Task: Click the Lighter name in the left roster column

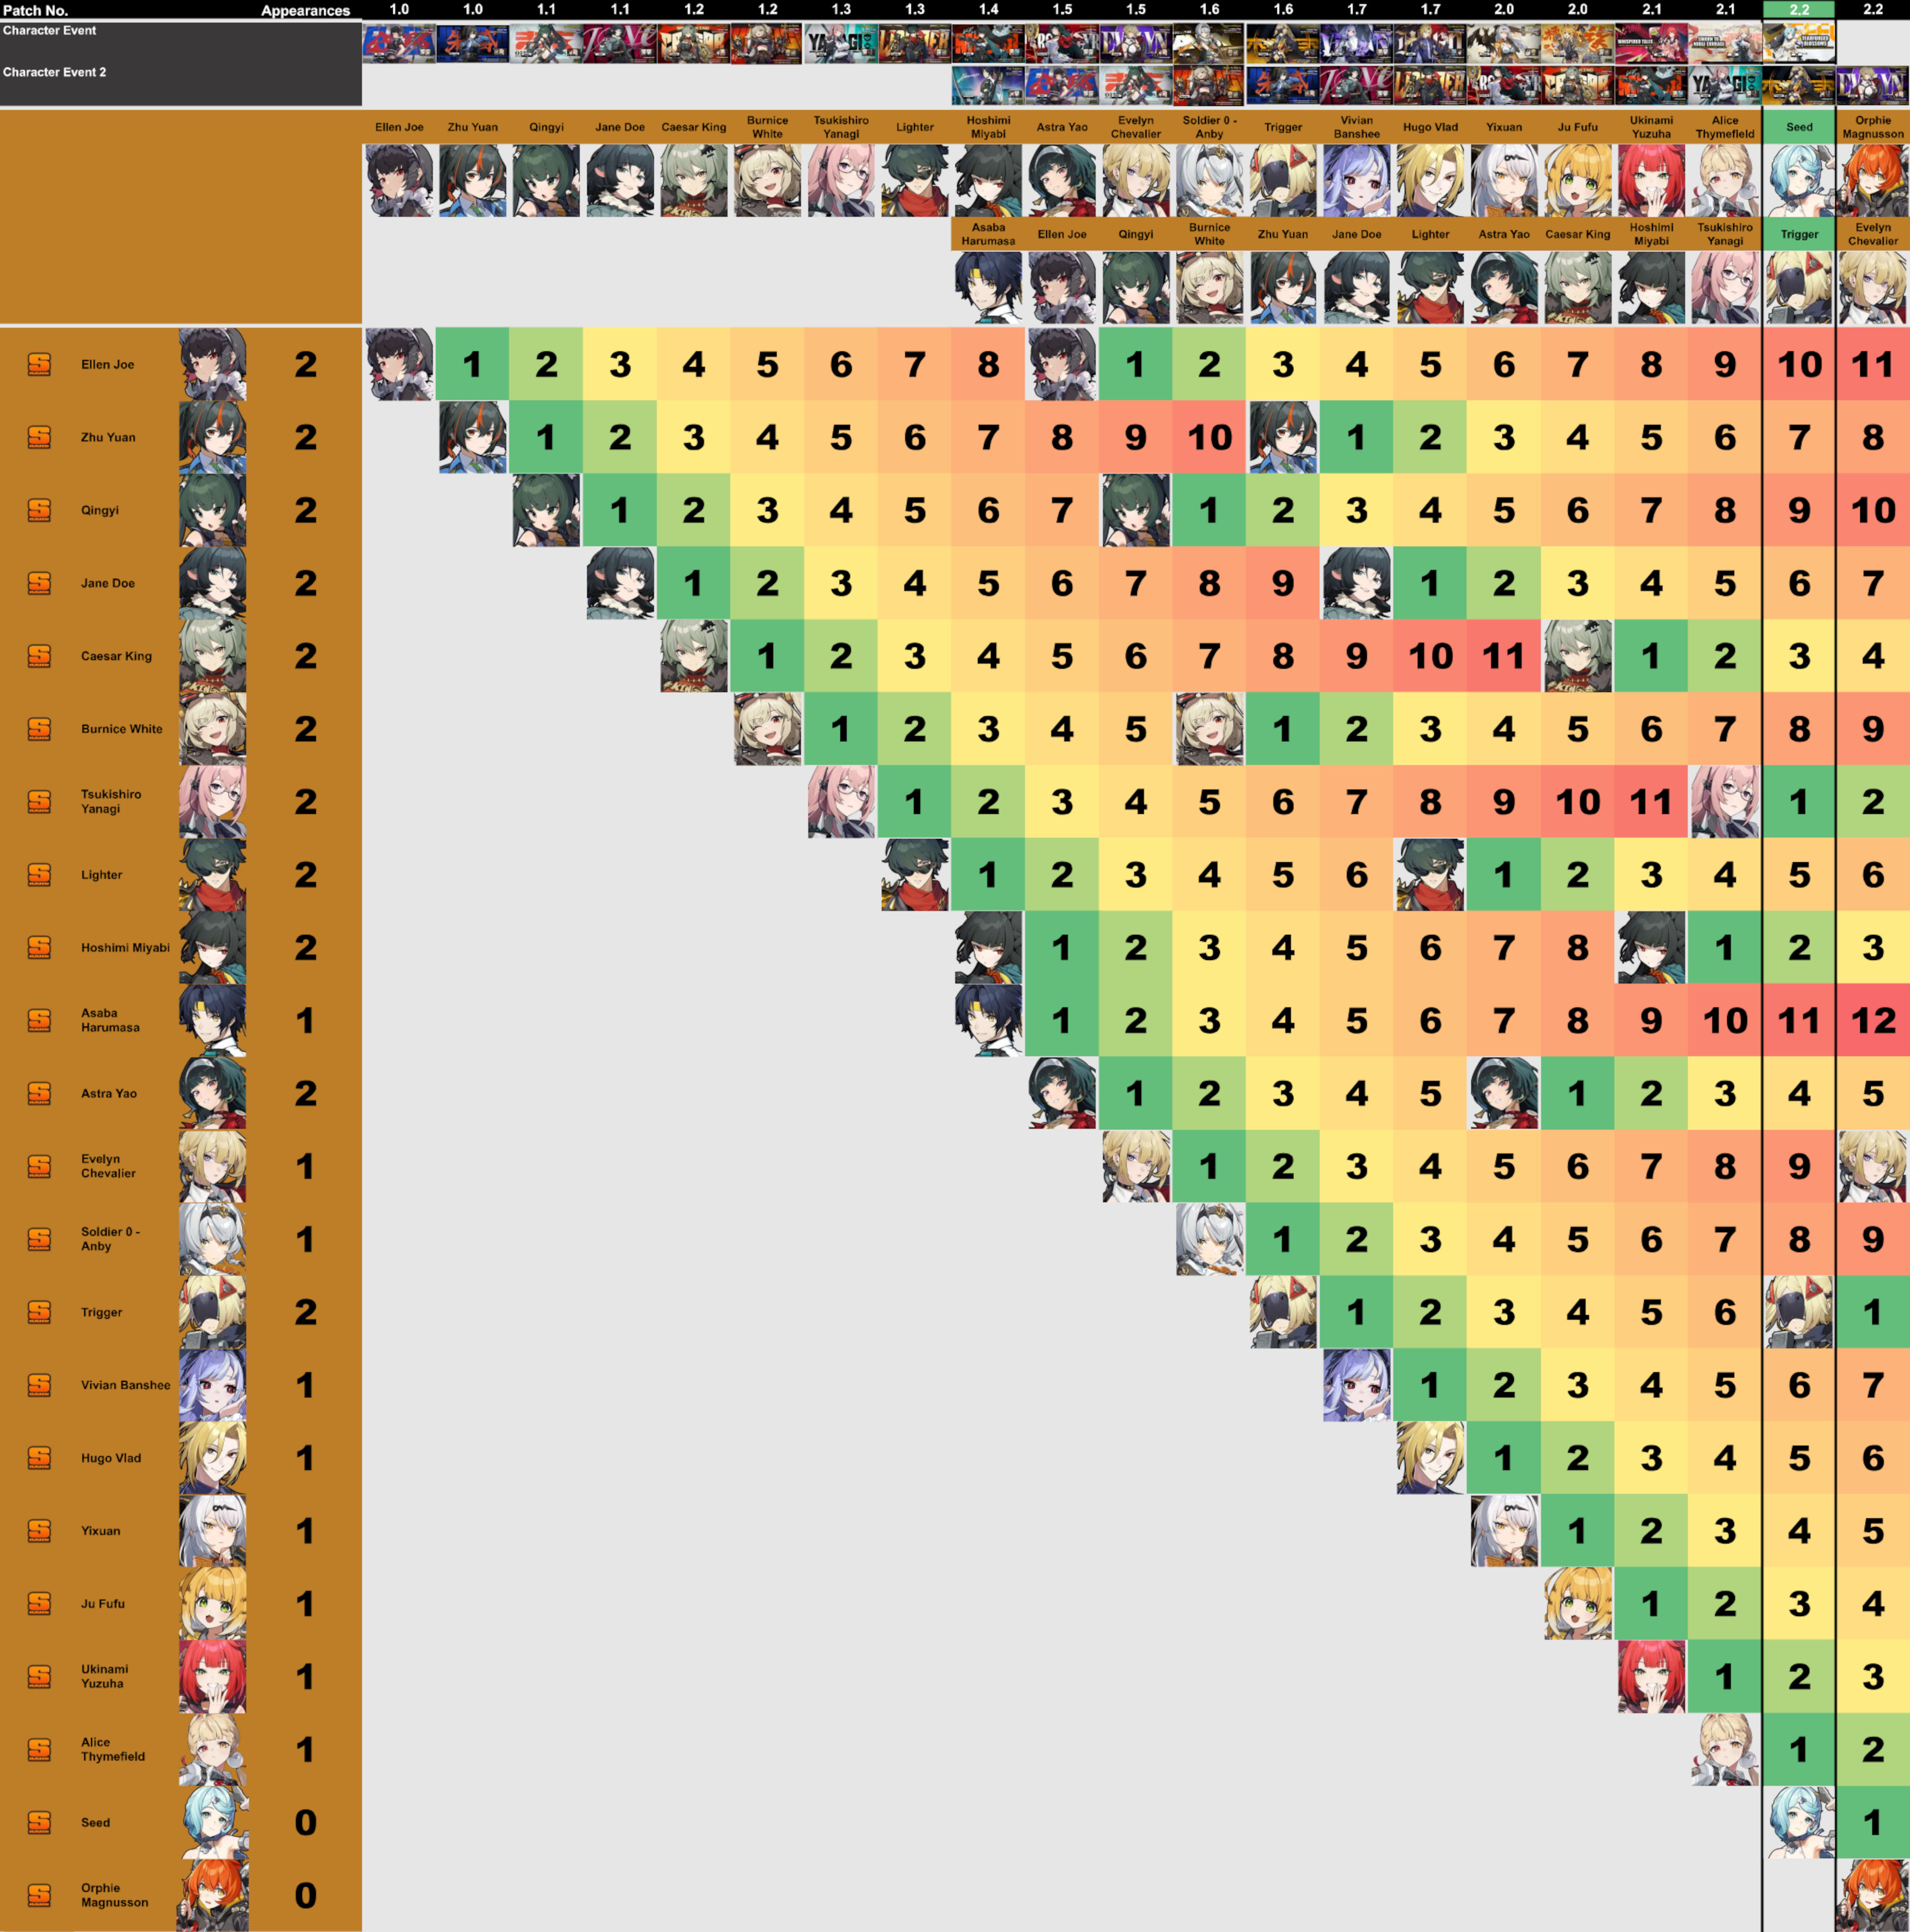Action: [x=102, y=875]
